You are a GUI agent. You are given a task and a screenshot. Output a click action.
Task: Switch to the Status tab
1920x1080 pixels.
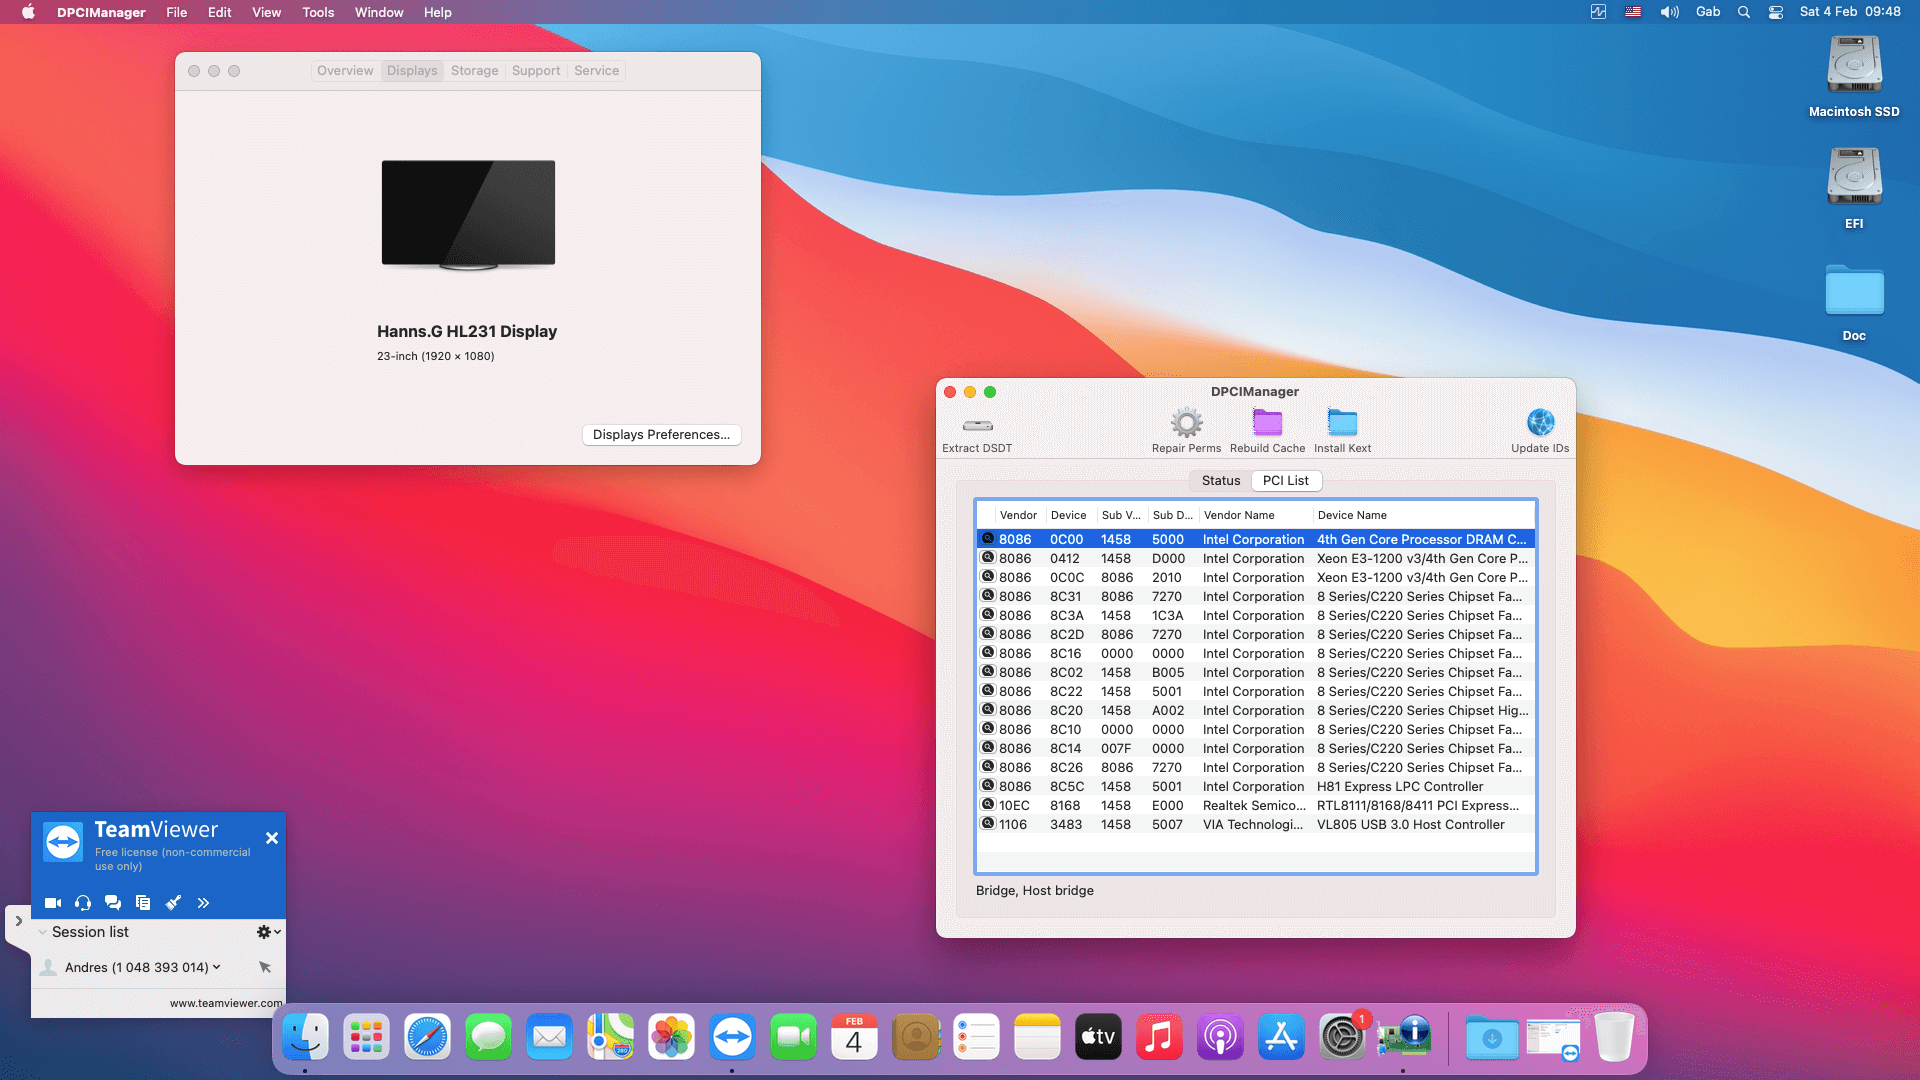click(1219, 480)
